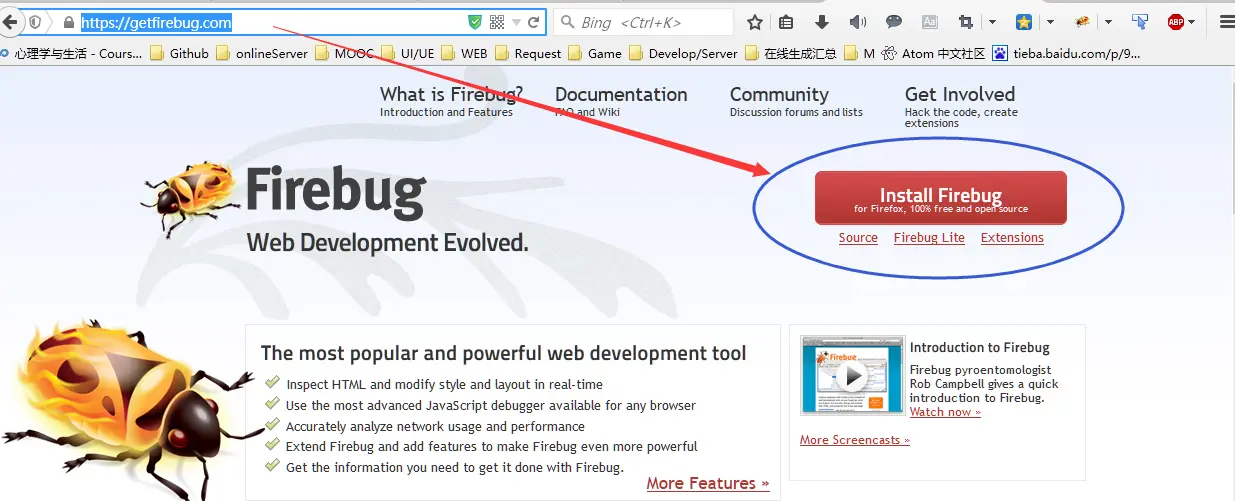Image resolution: width=1235 pixels, height=501 pixels.
Task: Open the QR code icon in address bar
Action: tap(497, 22)
